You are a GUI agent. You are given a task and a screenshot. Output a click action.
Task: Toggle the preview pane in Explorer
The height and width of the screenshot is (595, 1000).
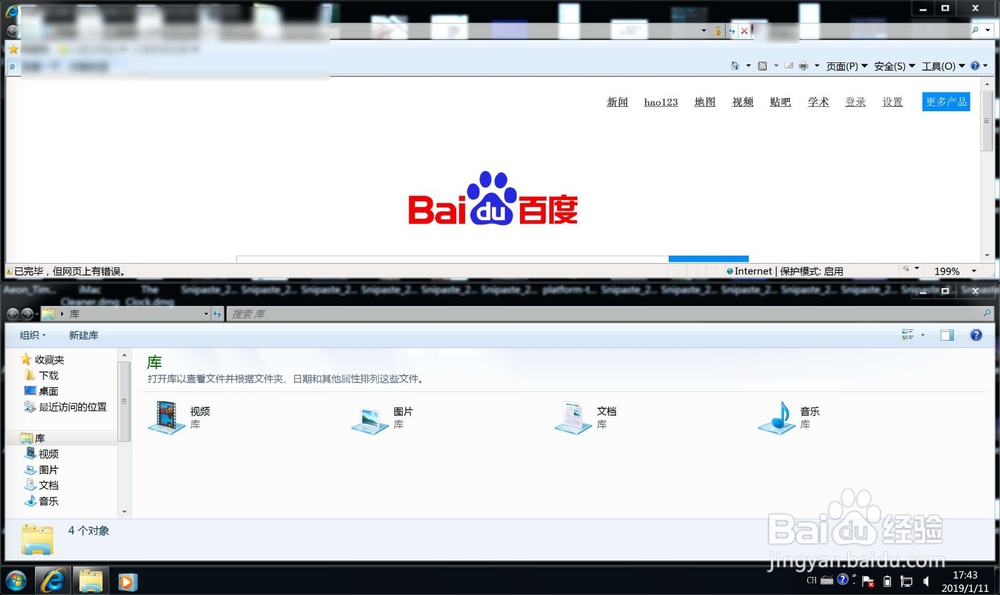[x=947, y=334]
